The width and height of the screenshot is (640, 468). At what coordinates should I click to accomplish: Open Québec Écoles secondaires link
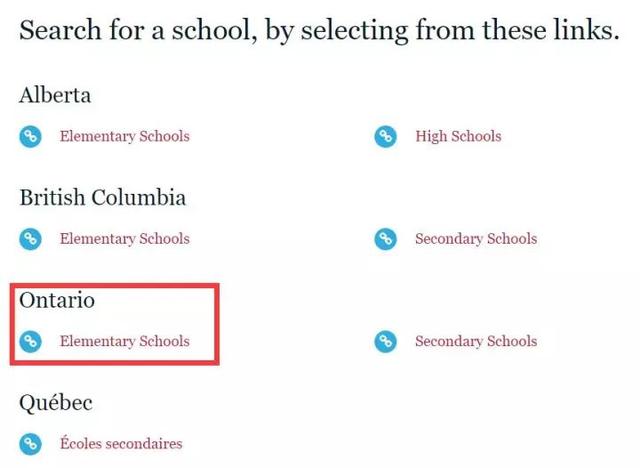click(x=121, y=444)
